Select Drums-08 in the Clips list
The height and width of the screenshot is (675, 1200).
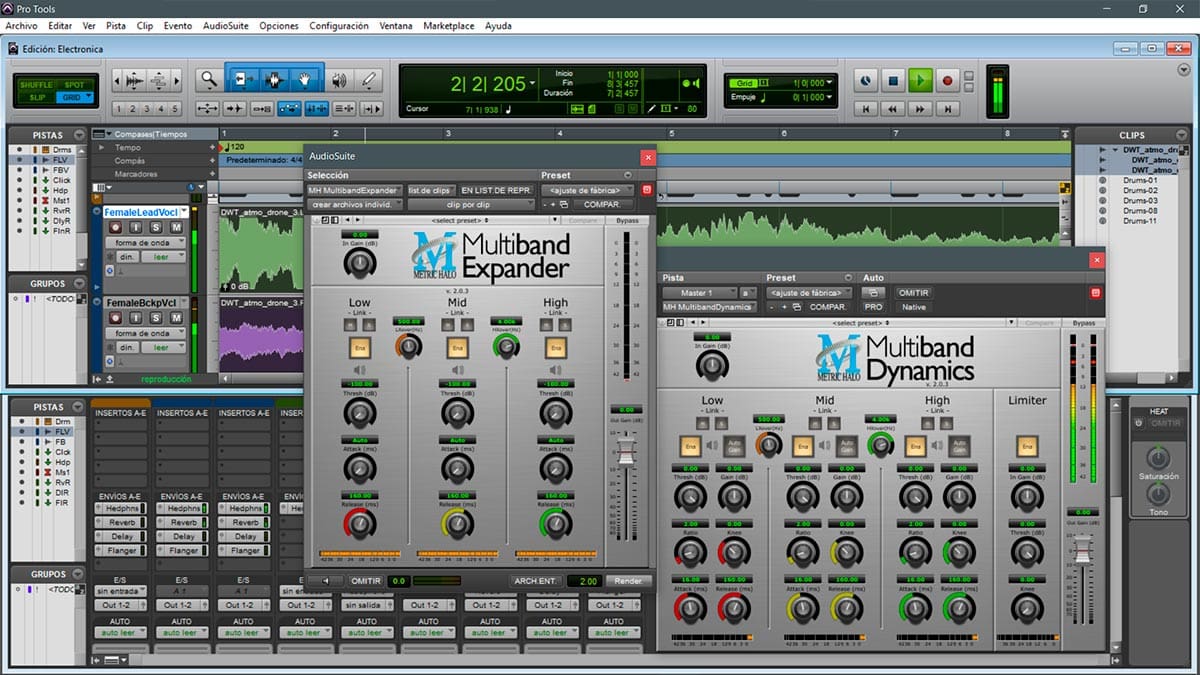(x=1139, y=211)
